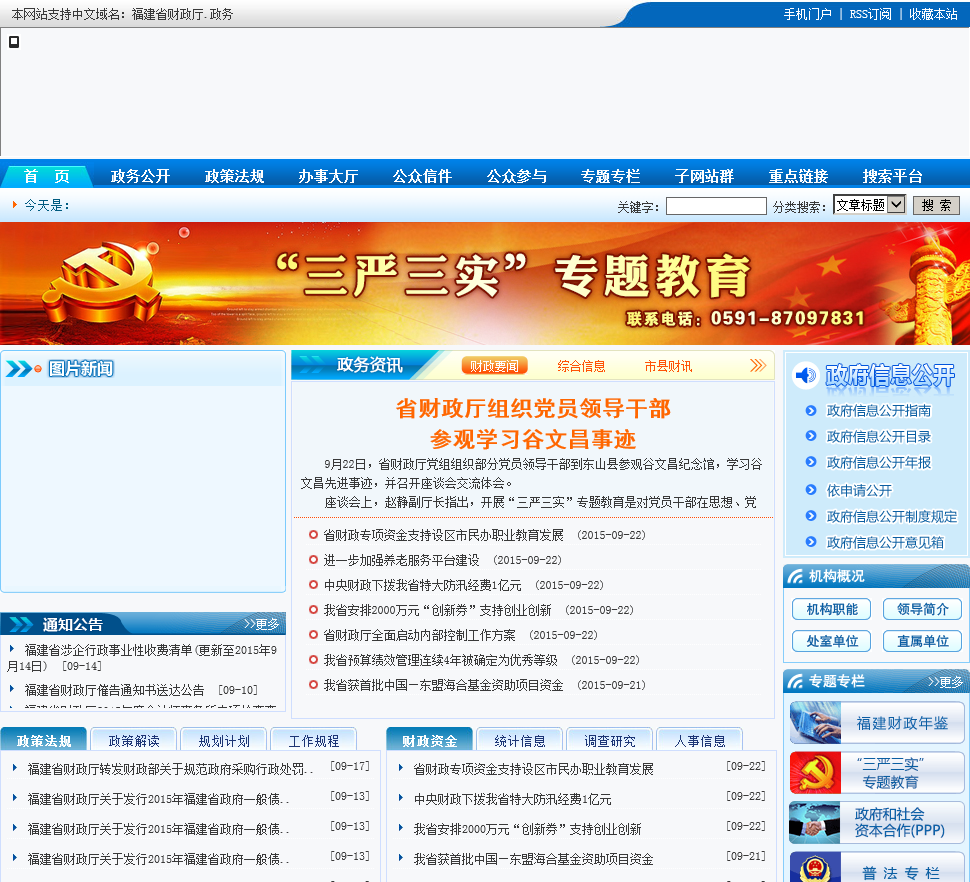
Task: Click the 图片新闻 section title
Action: (81, 369)
